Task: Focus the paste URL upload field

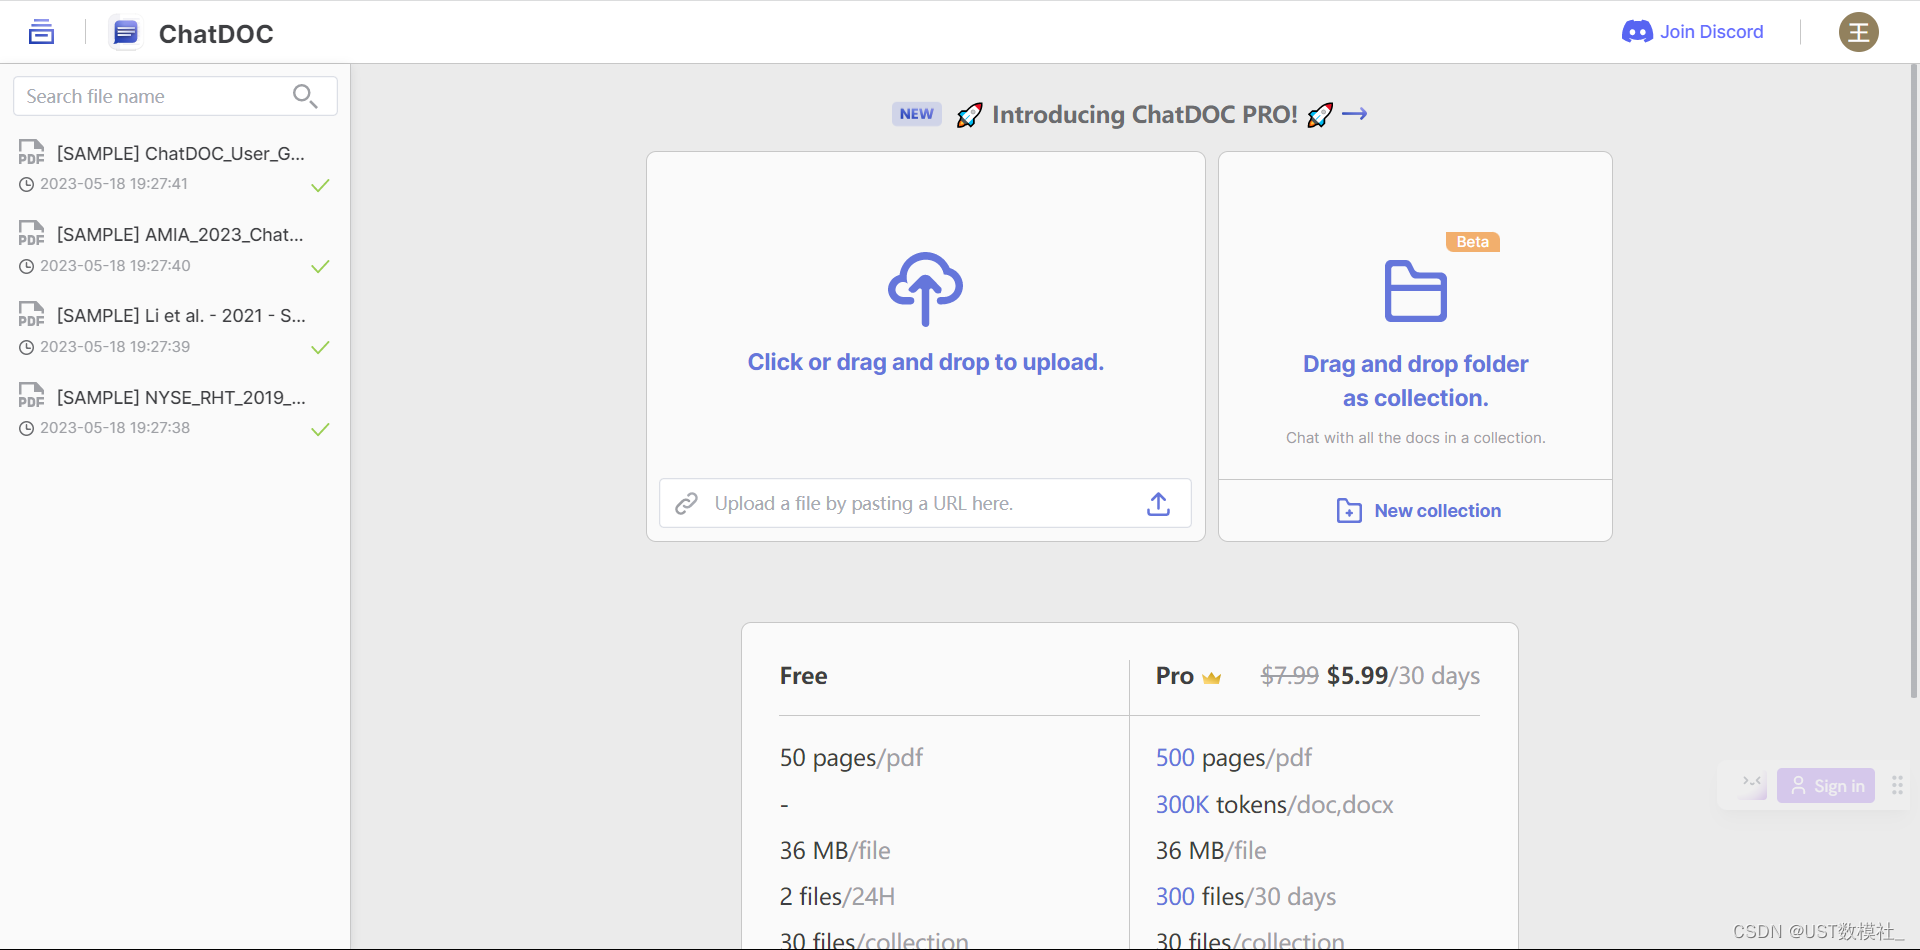Action: pyautogui.click(x=925, y=504)
